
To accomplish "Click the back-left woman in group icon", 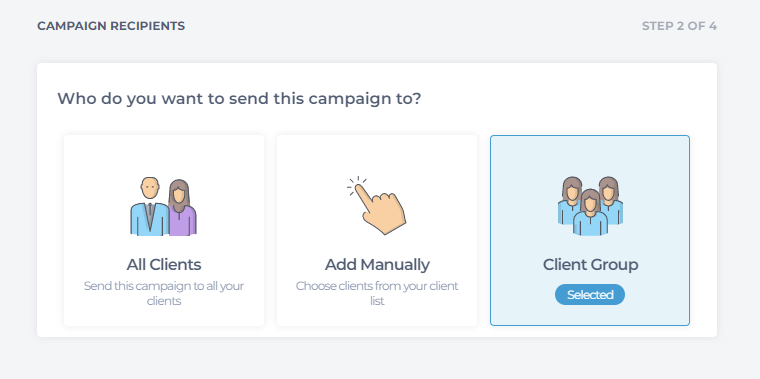I will point(570,201).
